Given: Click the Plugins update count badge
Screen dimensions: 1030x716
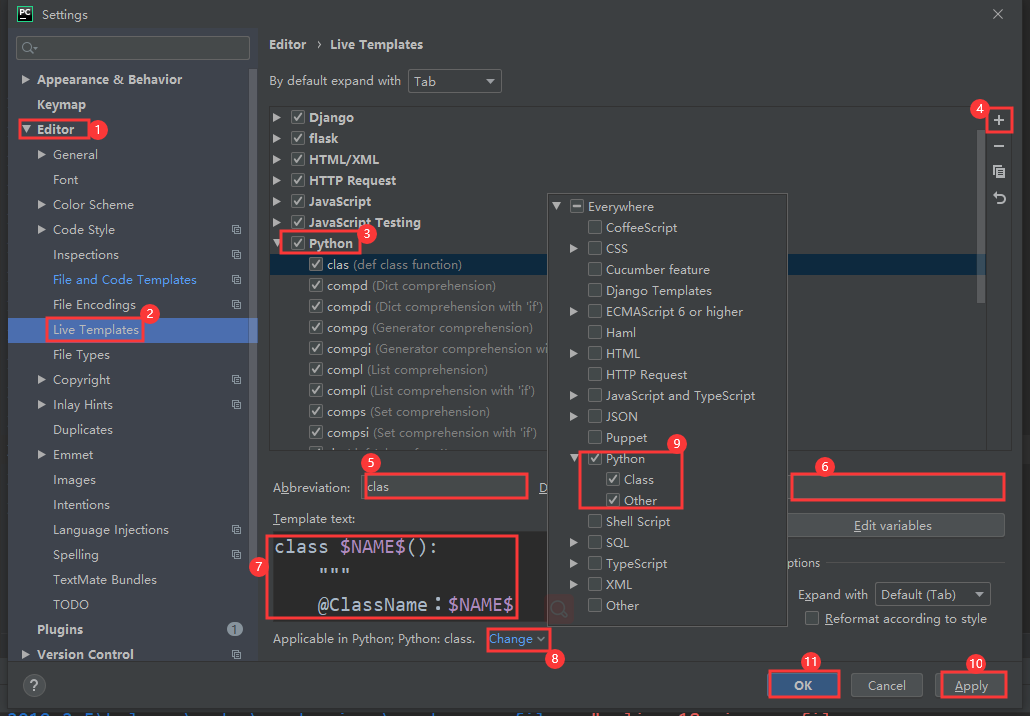Looking at the screenshot, I should 235,629.
